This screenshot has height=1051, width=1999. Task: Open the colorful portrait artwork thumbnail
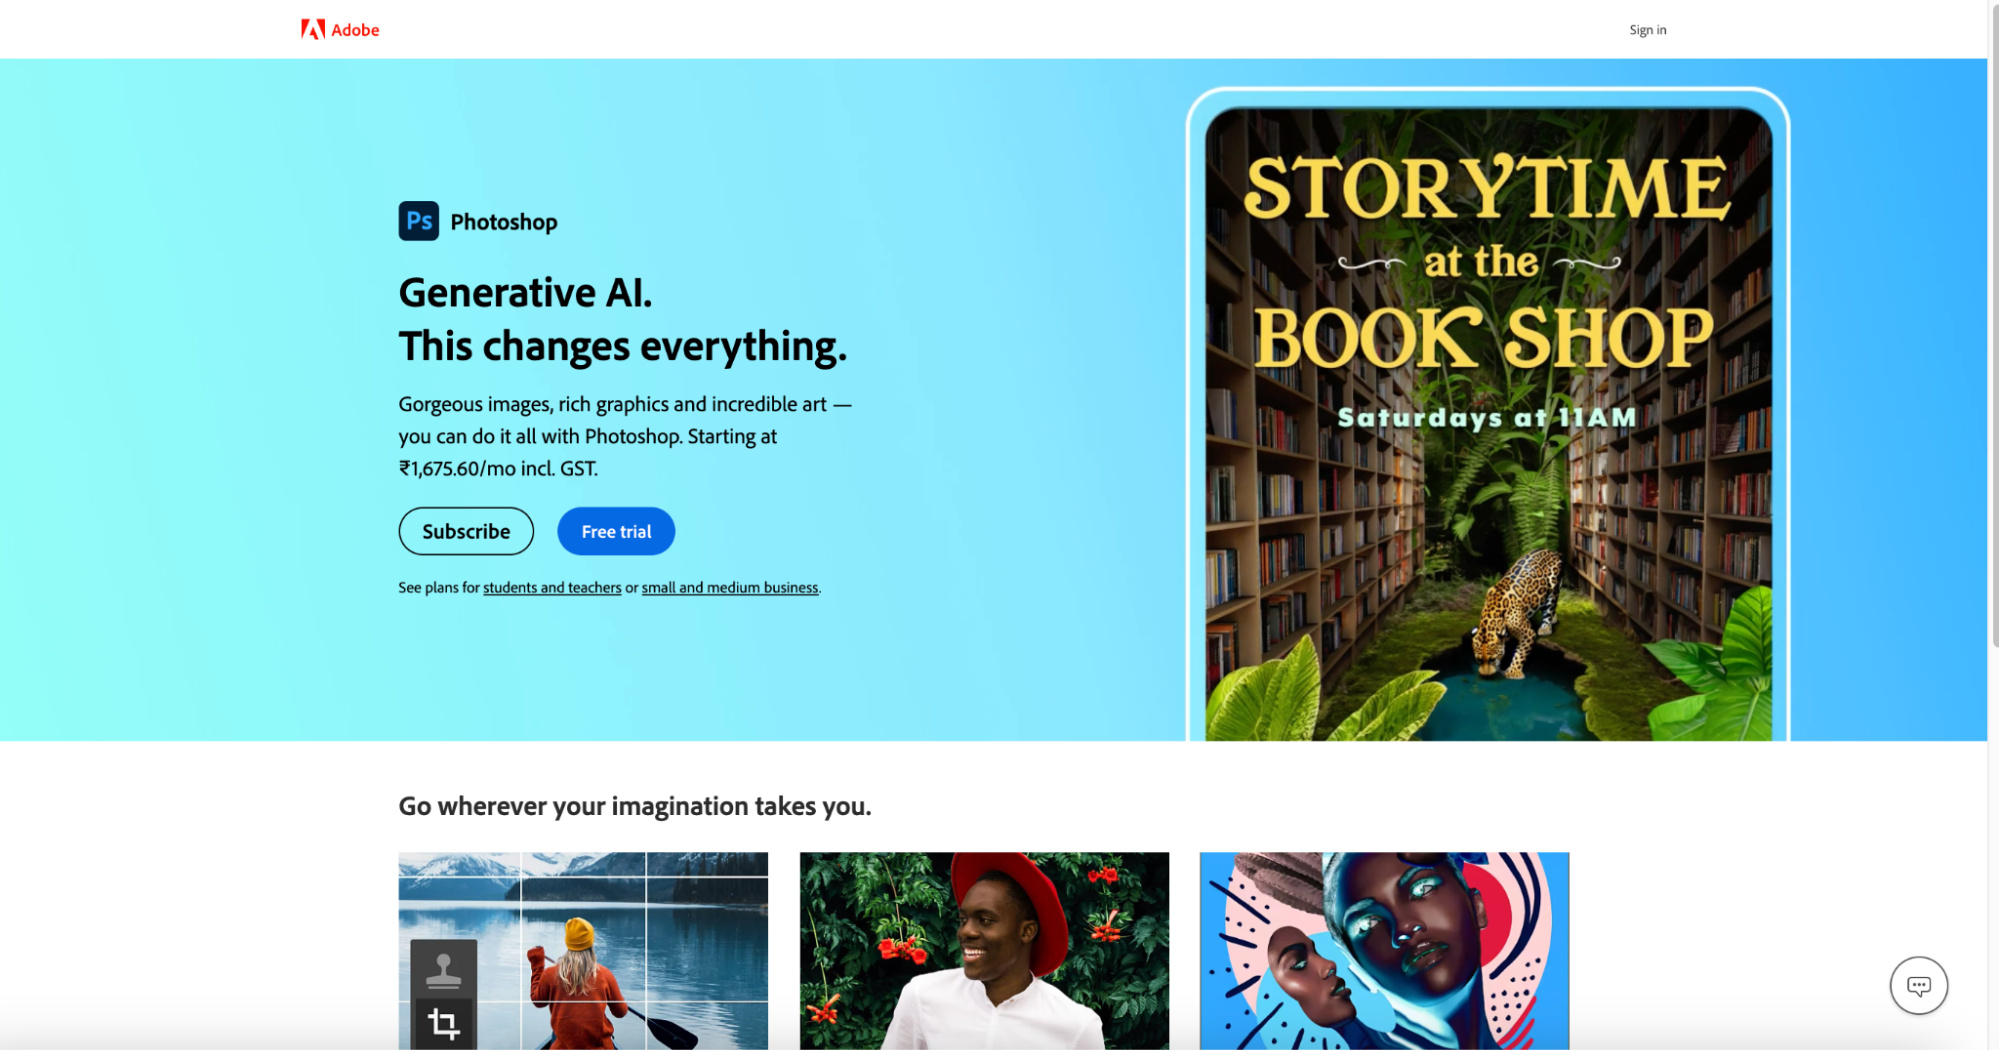click(1384, 951)
